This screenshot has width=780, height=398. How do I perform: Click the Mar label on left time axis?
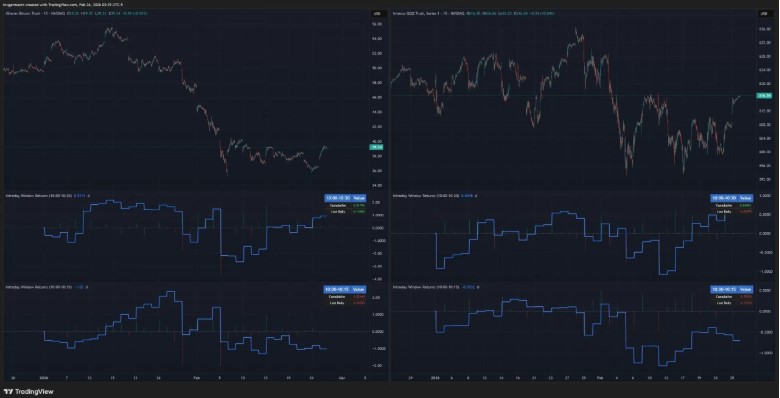pos(342,378)
